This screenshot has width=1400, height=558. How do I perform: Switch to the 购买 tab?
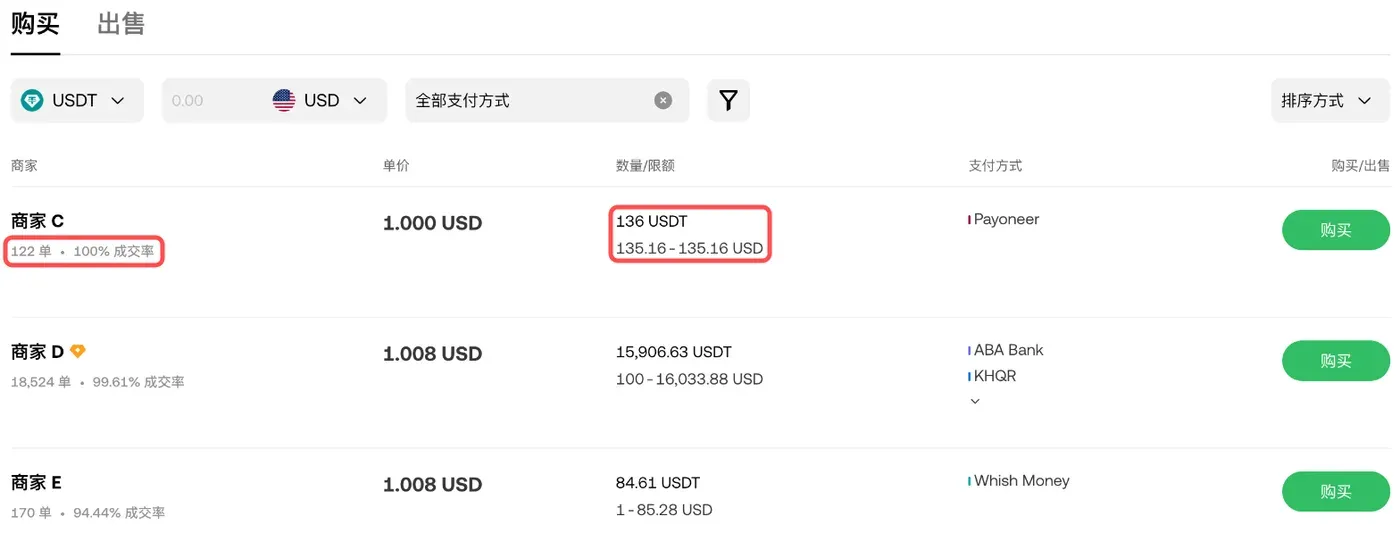[x=36, y=24]
